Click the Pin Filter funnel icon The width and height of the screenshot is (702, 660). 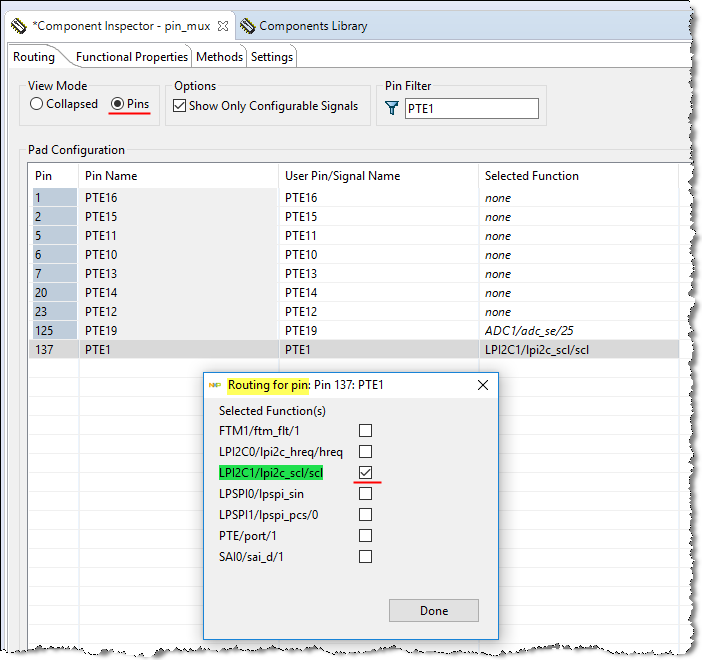[392, 108]
